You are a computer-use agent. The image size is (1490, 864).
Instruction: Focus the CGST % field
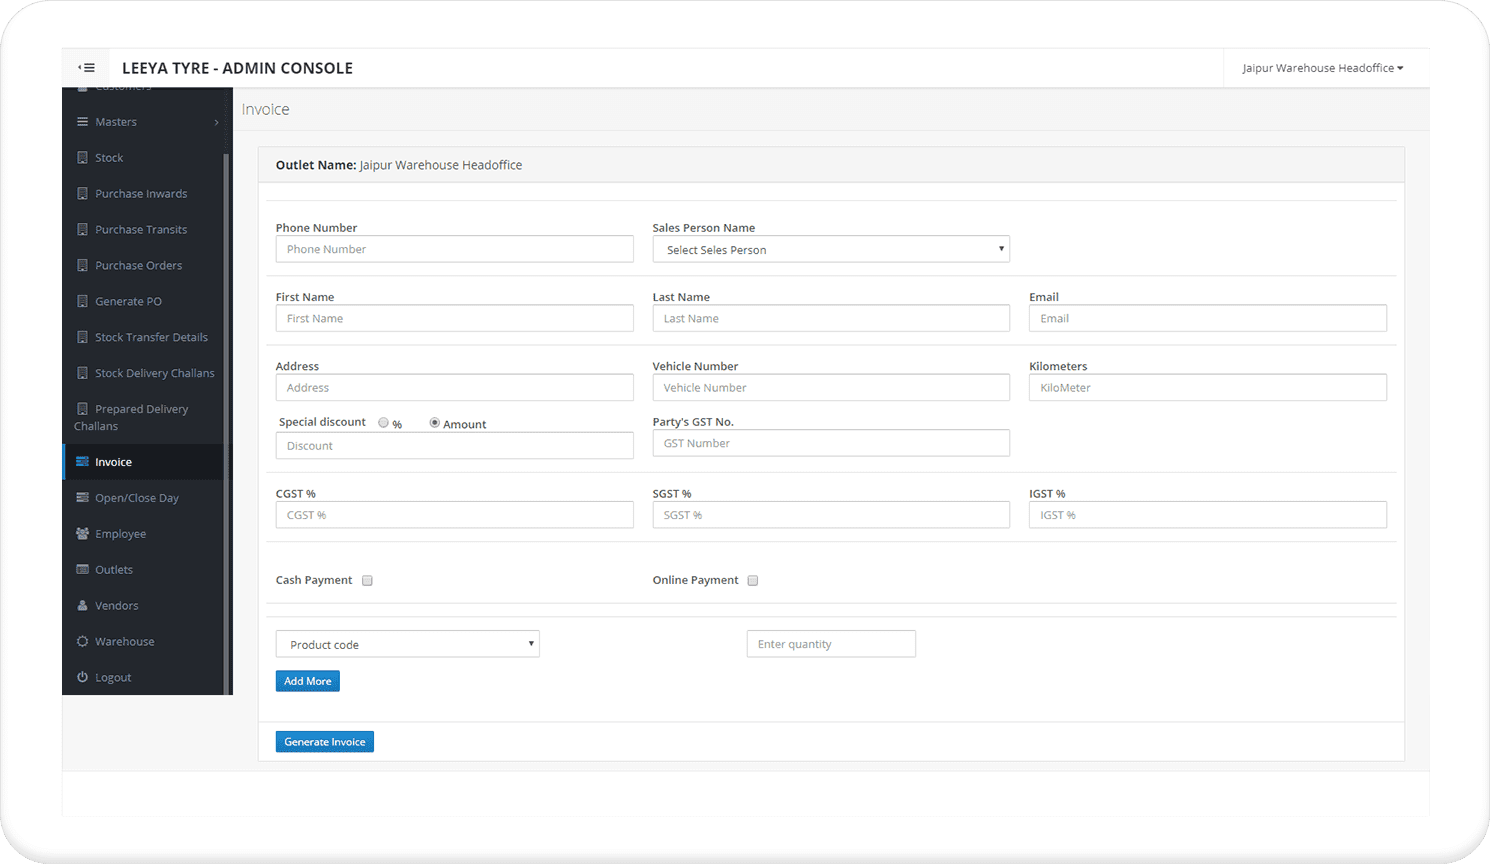pyautogui.click(x=455, y=515)
